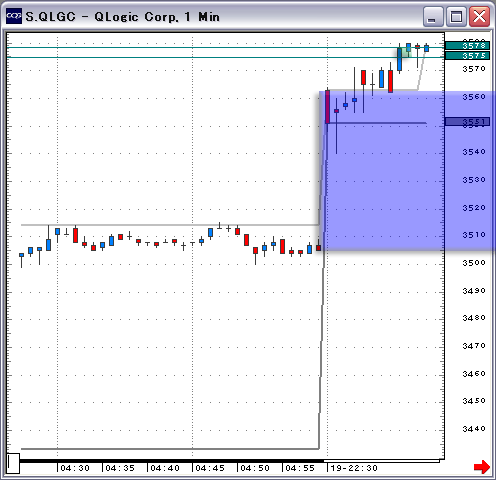Click the 3500 price label
496x480 pixels.
tap(474, 263)
